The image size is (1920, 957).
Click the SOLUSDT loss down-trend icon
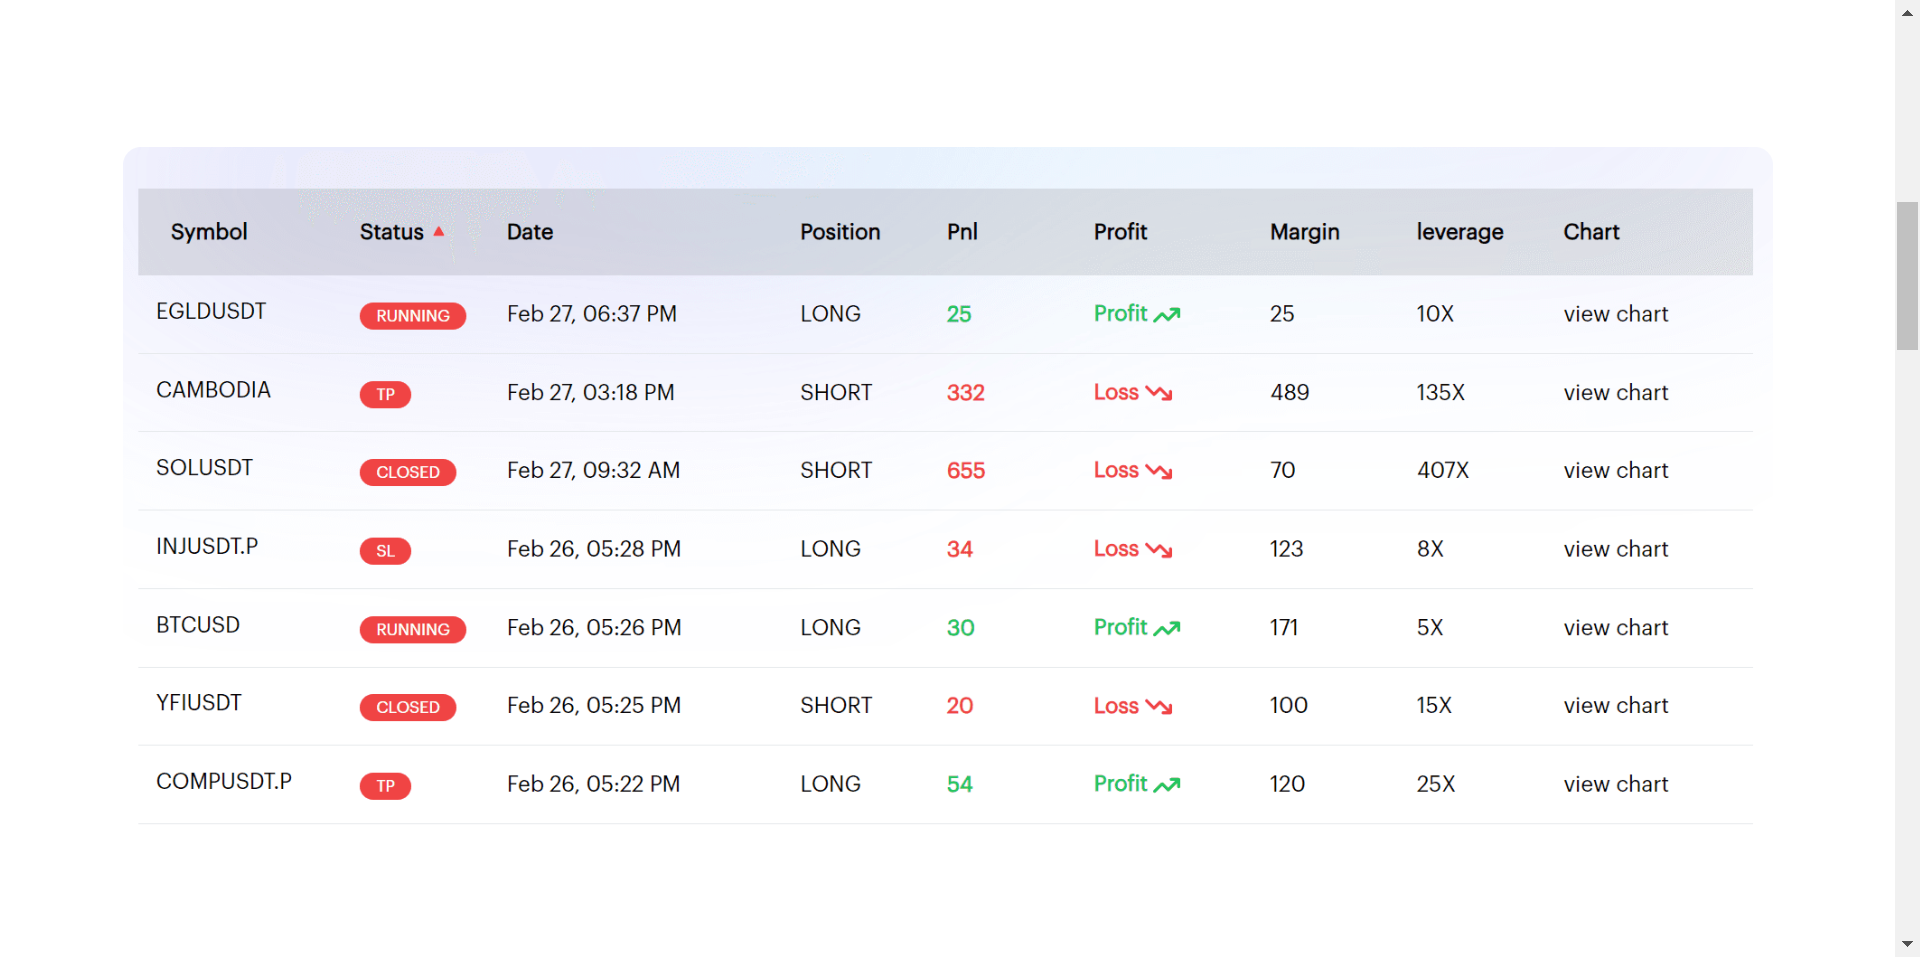pos(1159,471)
